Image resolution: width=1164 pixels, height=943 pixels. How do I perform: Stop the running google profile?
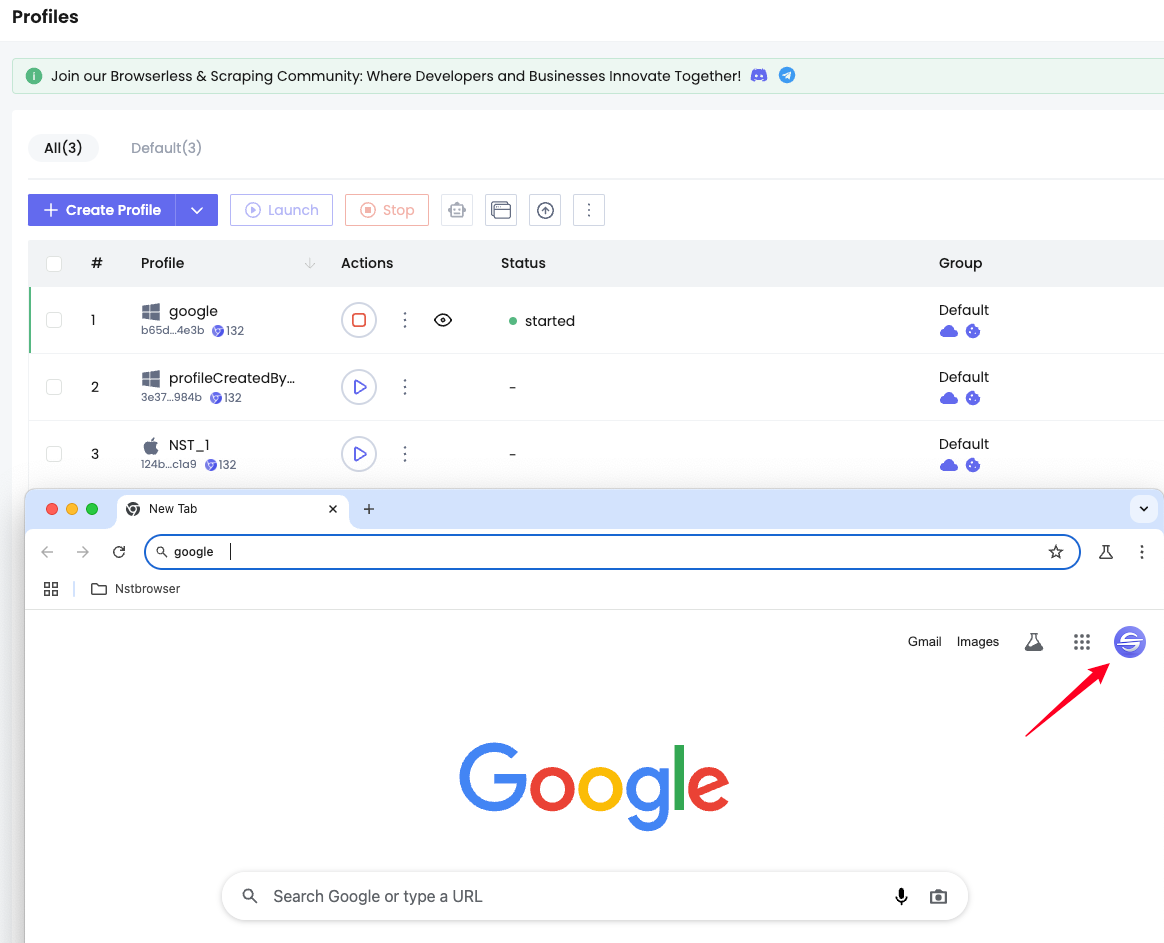click(359, 320)
